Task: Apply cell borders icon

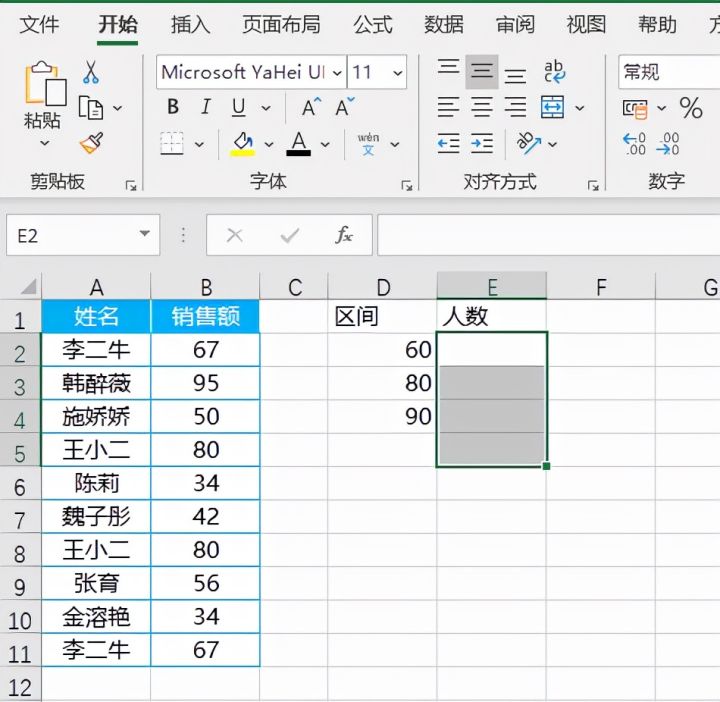Action: (172, 143)
